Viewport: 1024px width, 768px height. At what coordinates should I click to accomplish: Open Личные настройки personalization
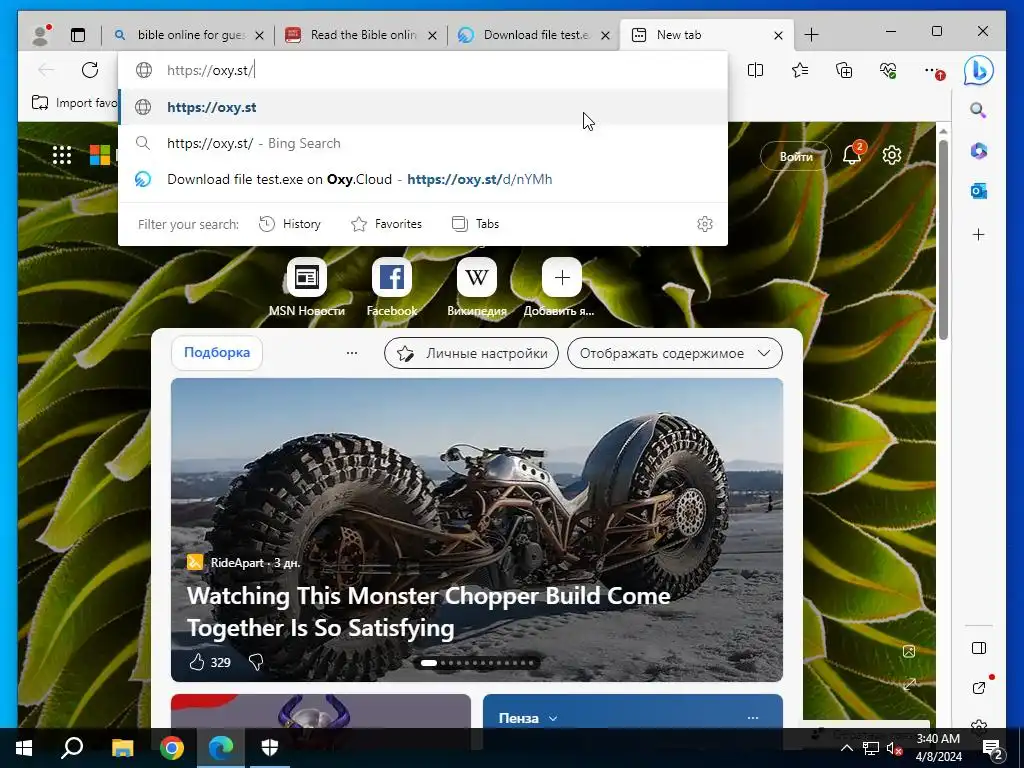[472, 353]
